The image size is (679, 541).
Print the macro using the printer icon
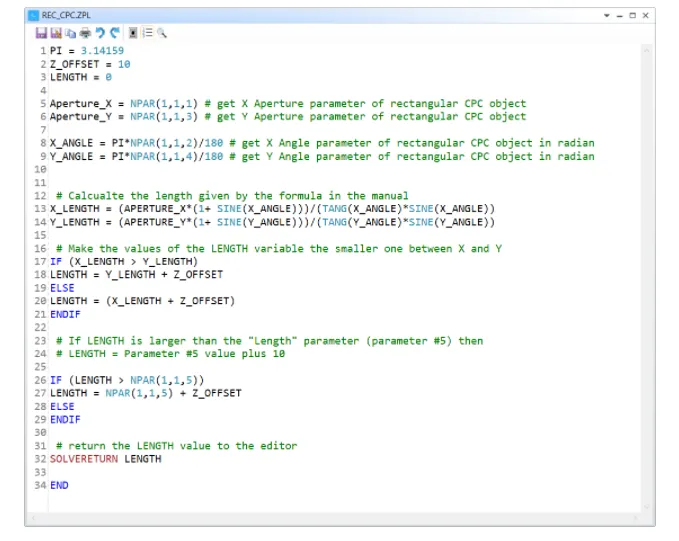click(85, 33)
